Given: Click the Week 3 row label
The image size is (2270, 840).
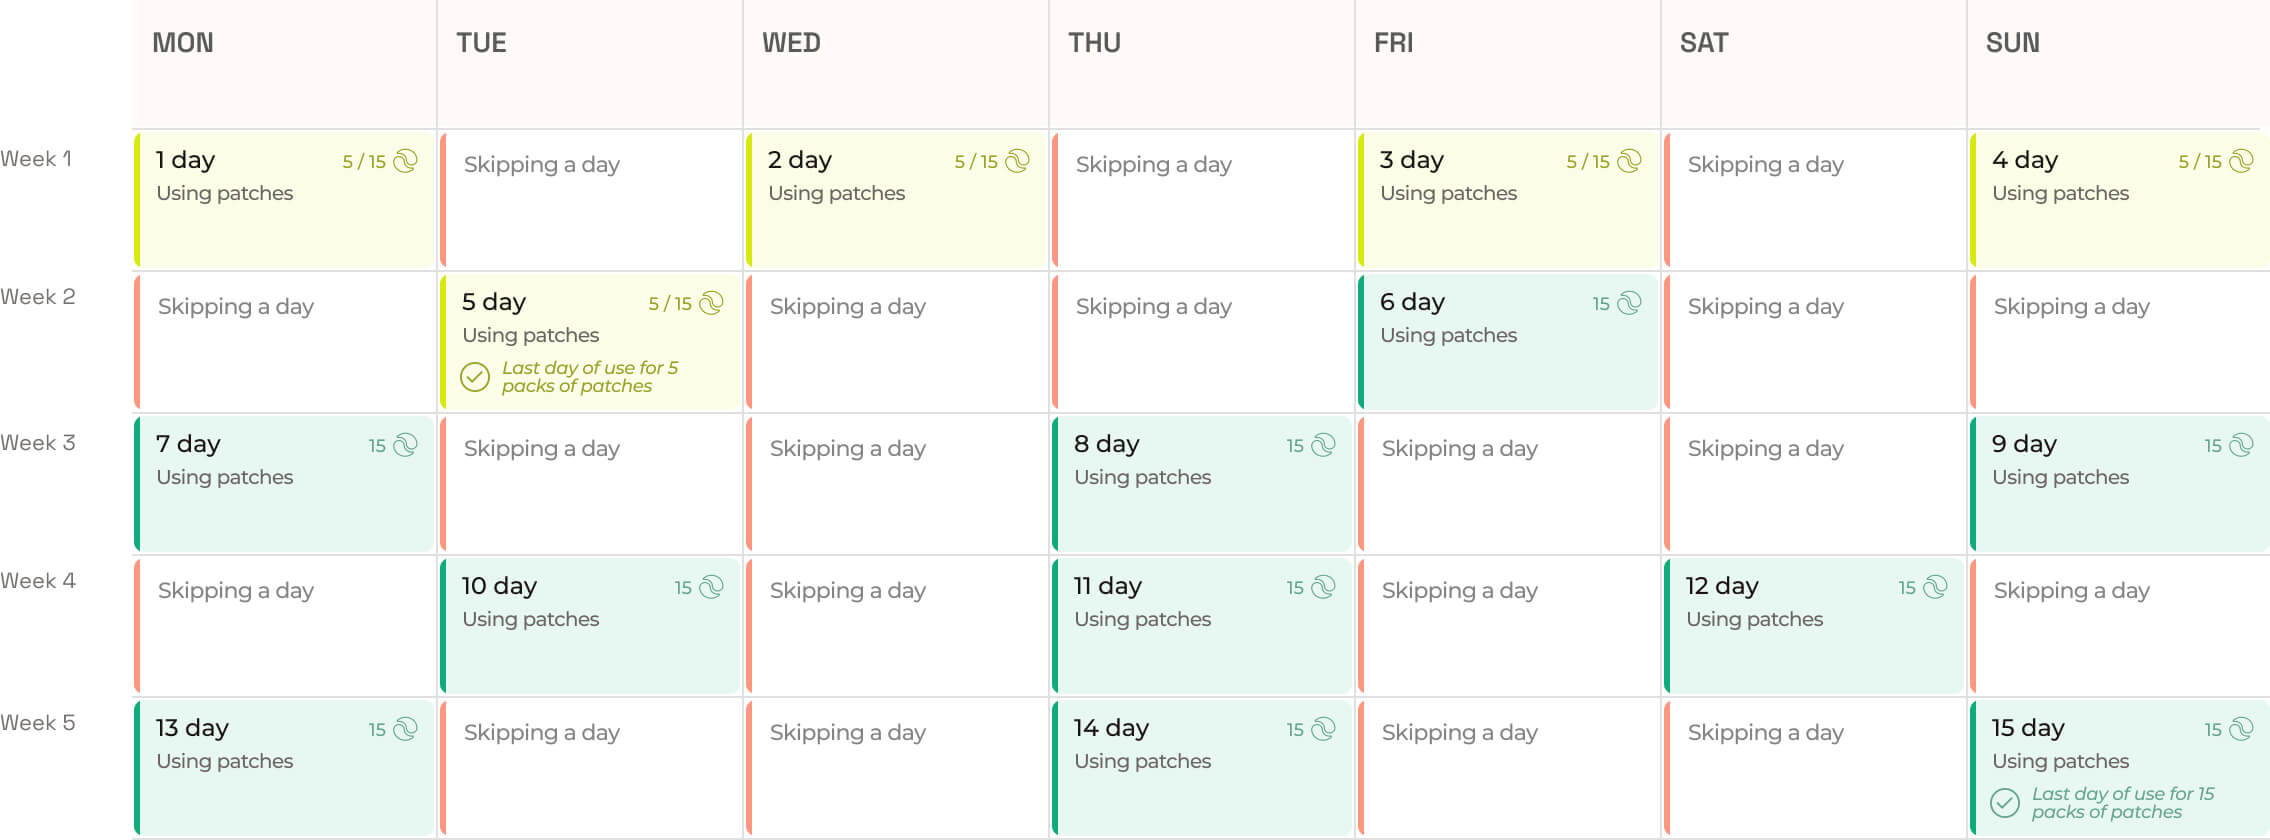Looking at the screenshot, I should click(38, 443).
